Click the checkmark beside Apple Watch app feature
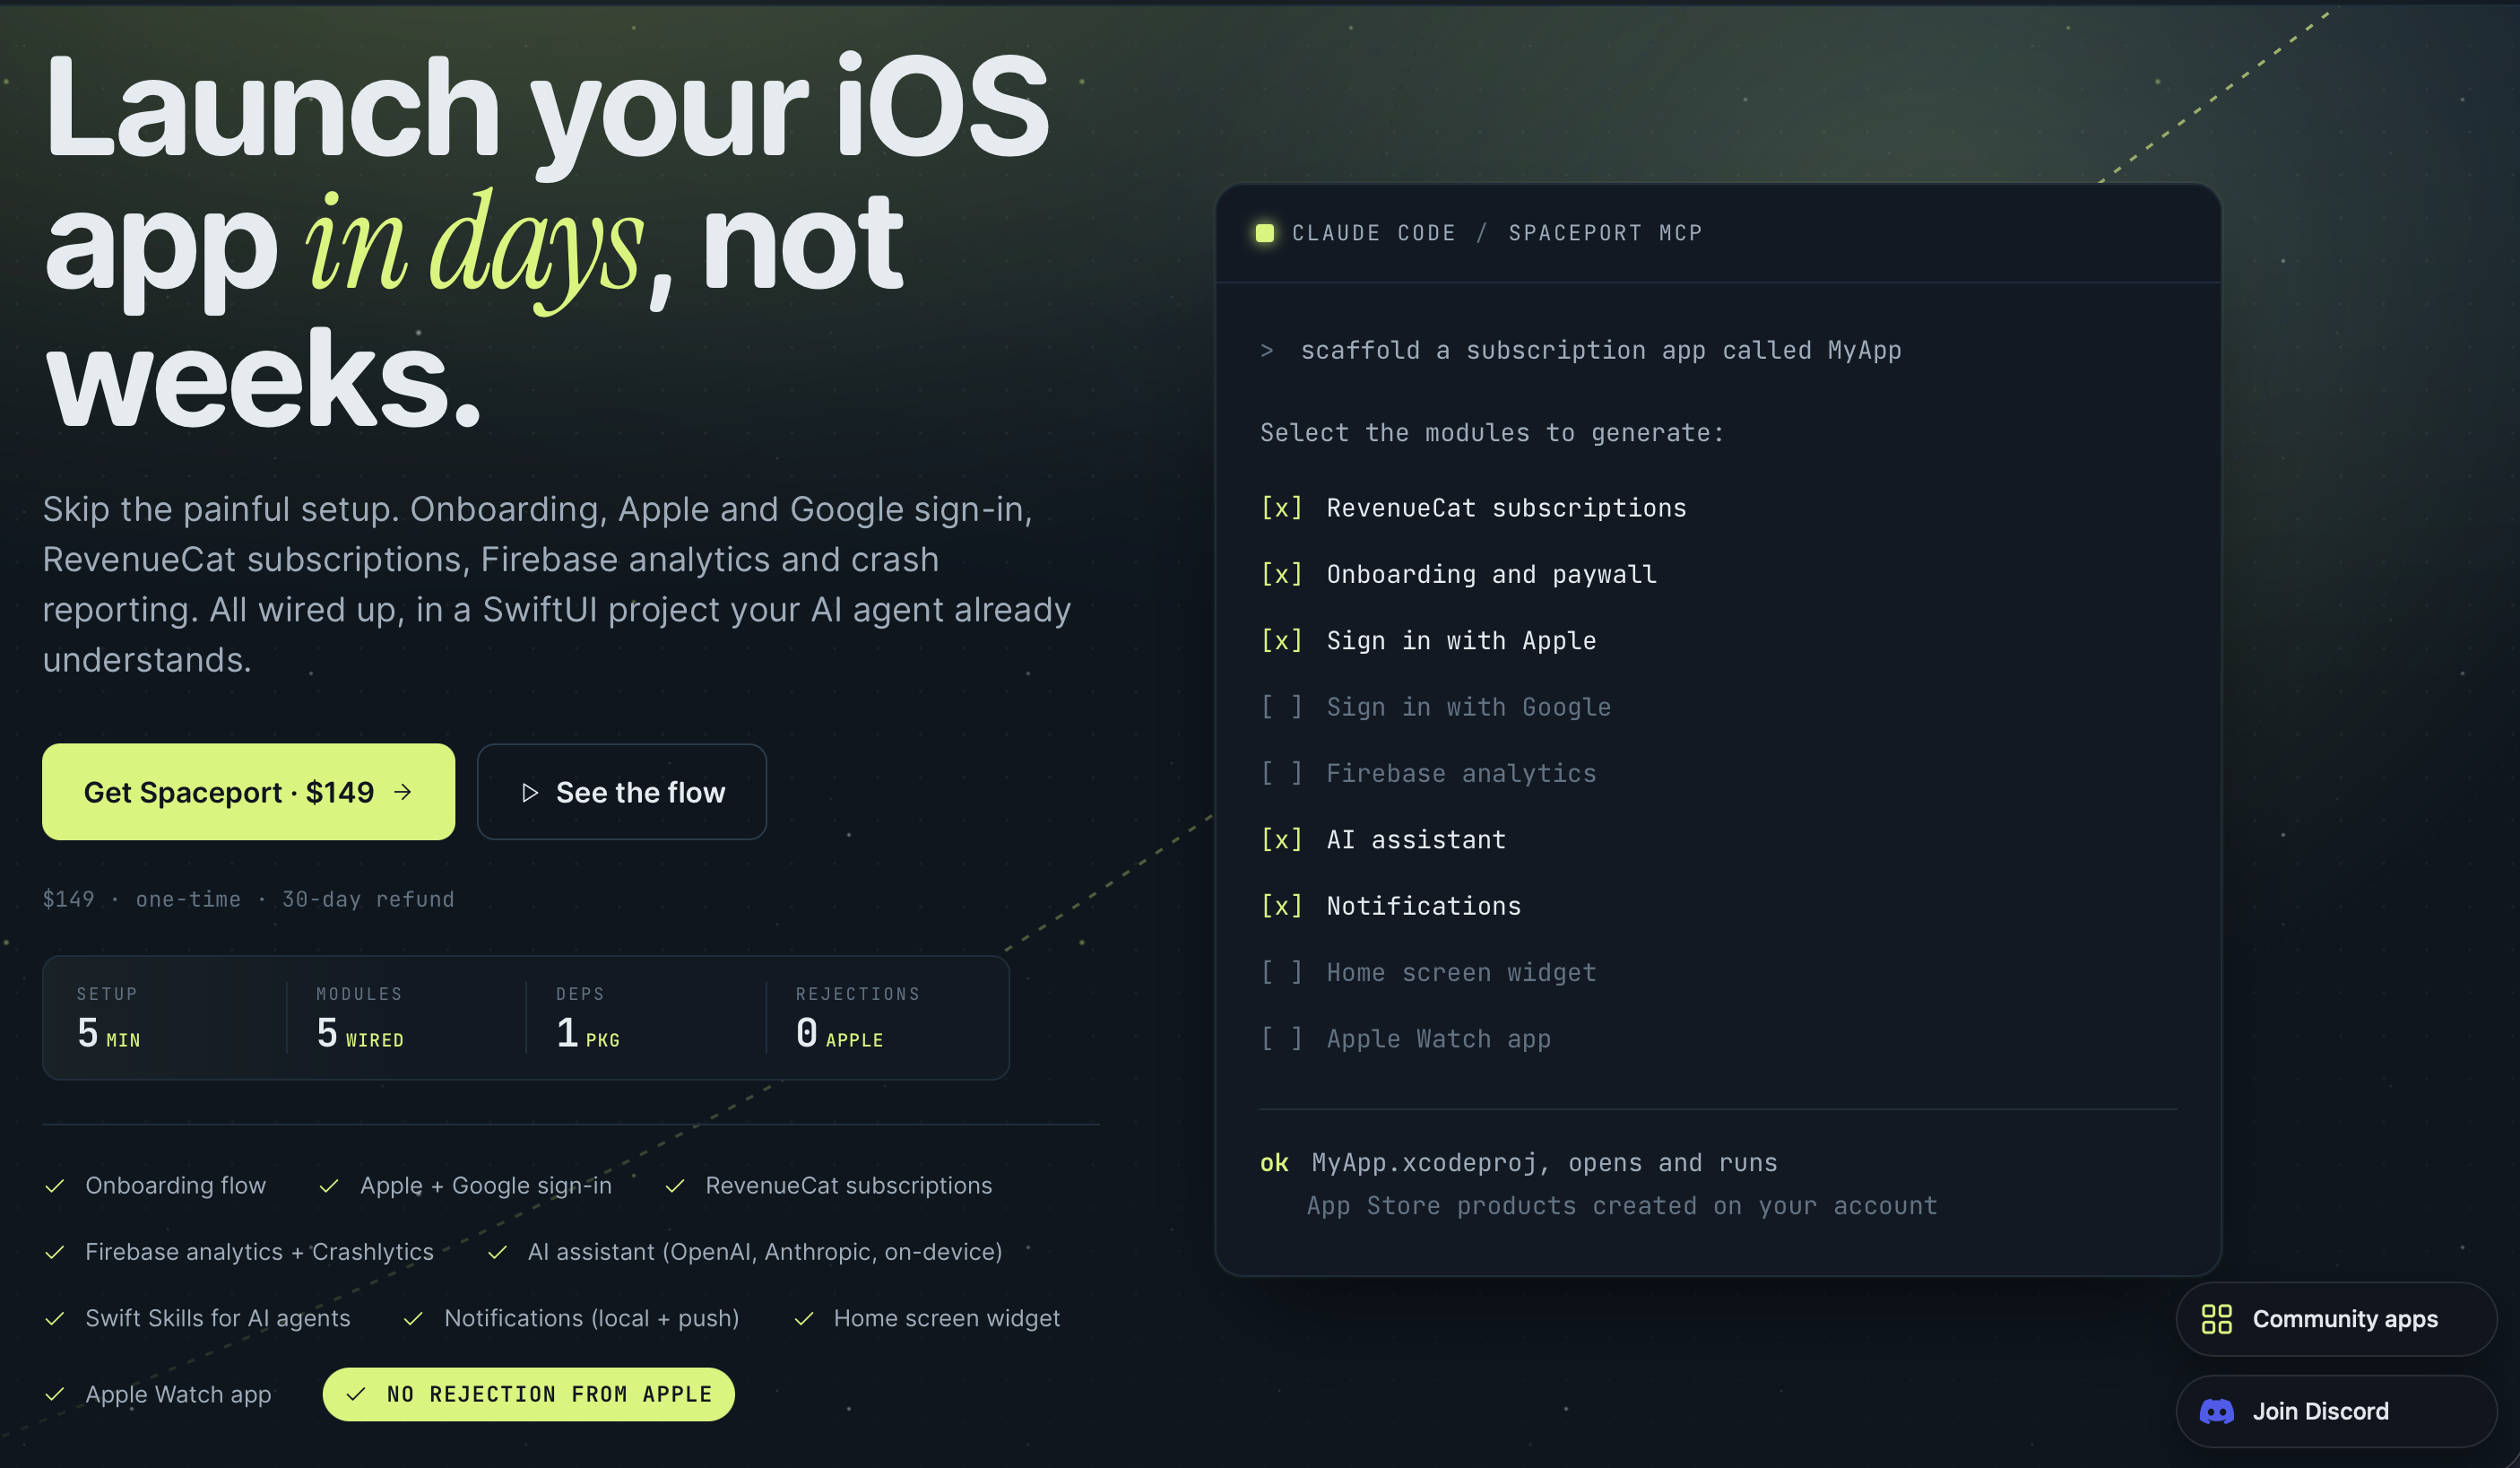Screen dimensions: 2520x1468 click(55, 1394)
